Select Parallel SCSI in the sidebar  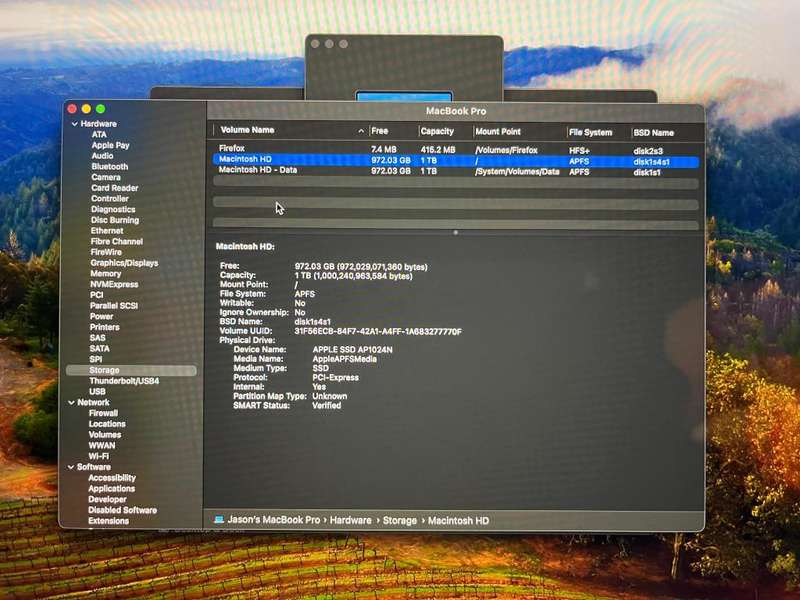[x=113, y=306]
